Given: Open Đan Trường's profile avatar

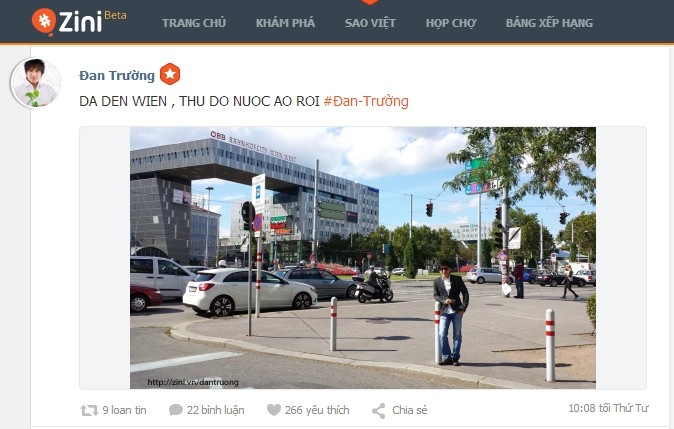Looking at the screenshot, I should [x=36, y=83].
